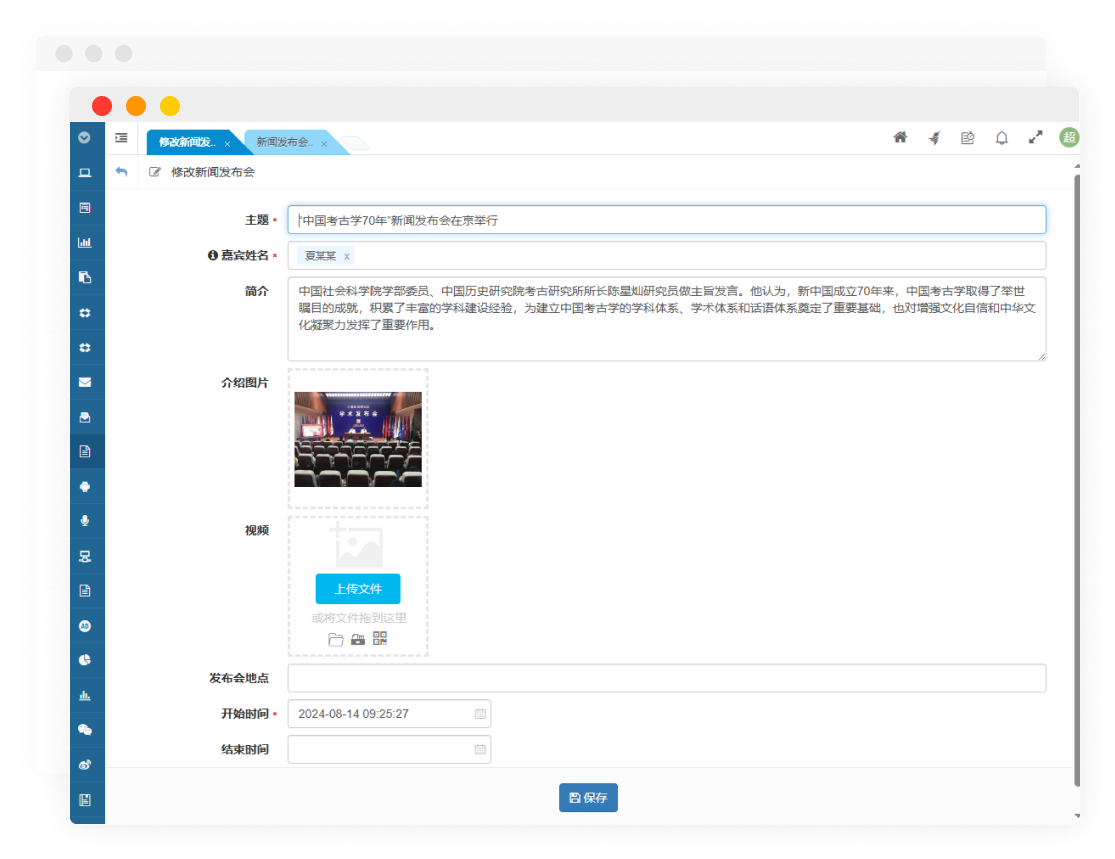Click the QR code icon under upload
Screen dimensions: 1115x859
380,639
